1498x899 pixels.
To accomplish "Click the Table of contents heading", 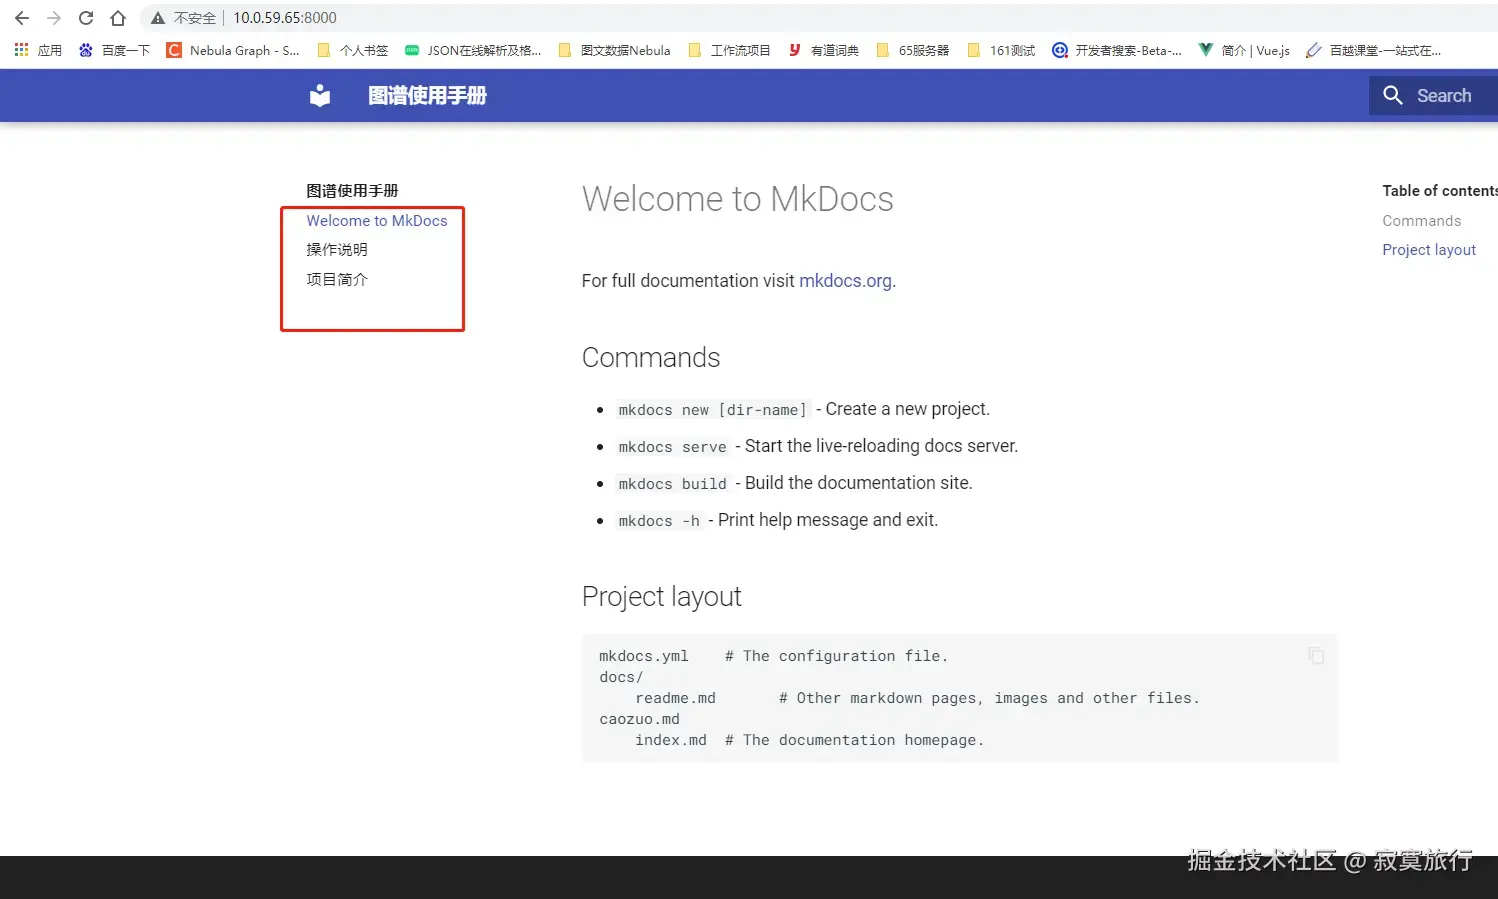I will (1440, 191).
